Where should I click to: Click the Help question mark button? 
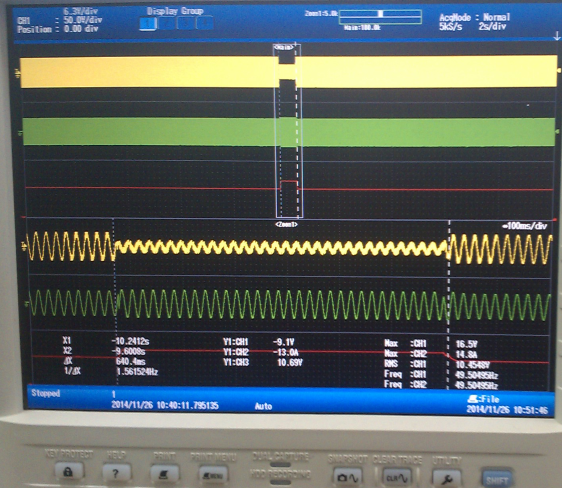point(116,473)
